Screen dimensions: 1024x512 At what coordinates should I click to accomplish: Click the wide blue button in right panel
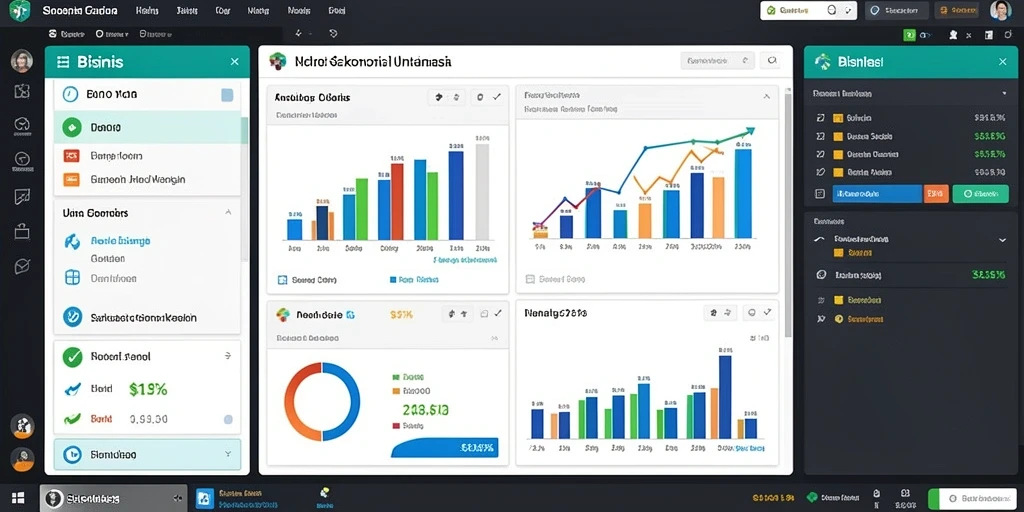pos(876,194)
